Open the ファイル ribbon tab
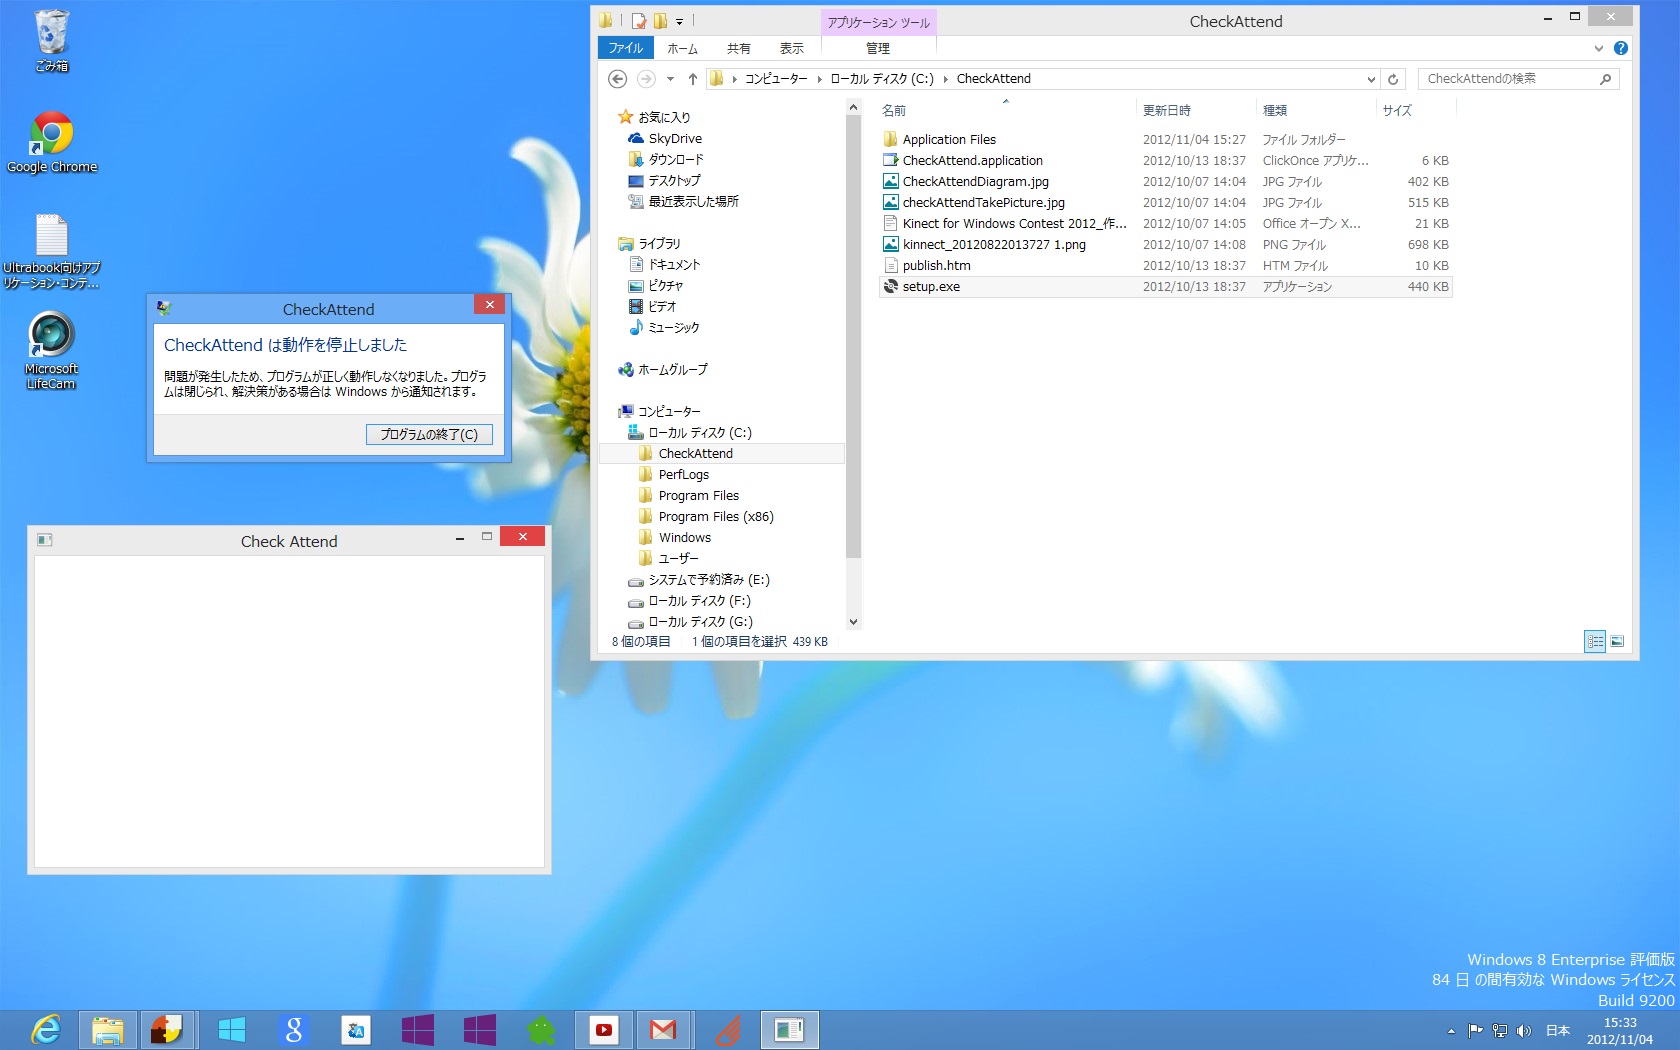 tap(626, 48)
